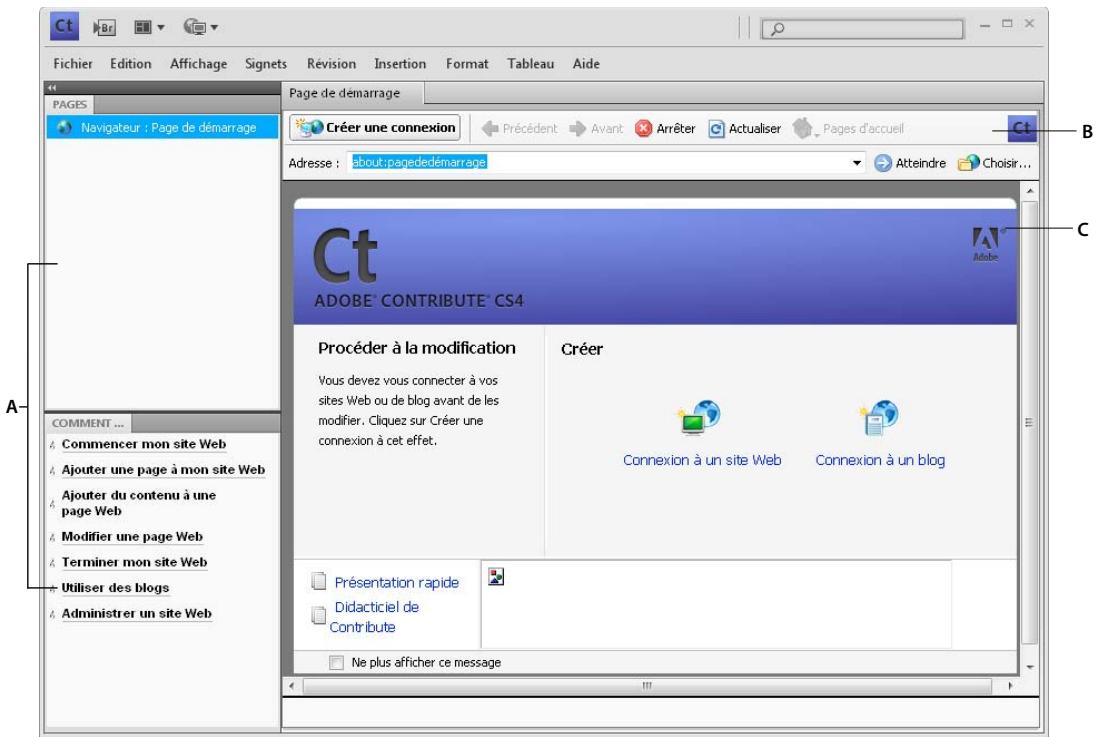Image resolution: width=1098 pixels, height=737 pixels.
Task: Open the Edition menu
Action: pos(130,64)
